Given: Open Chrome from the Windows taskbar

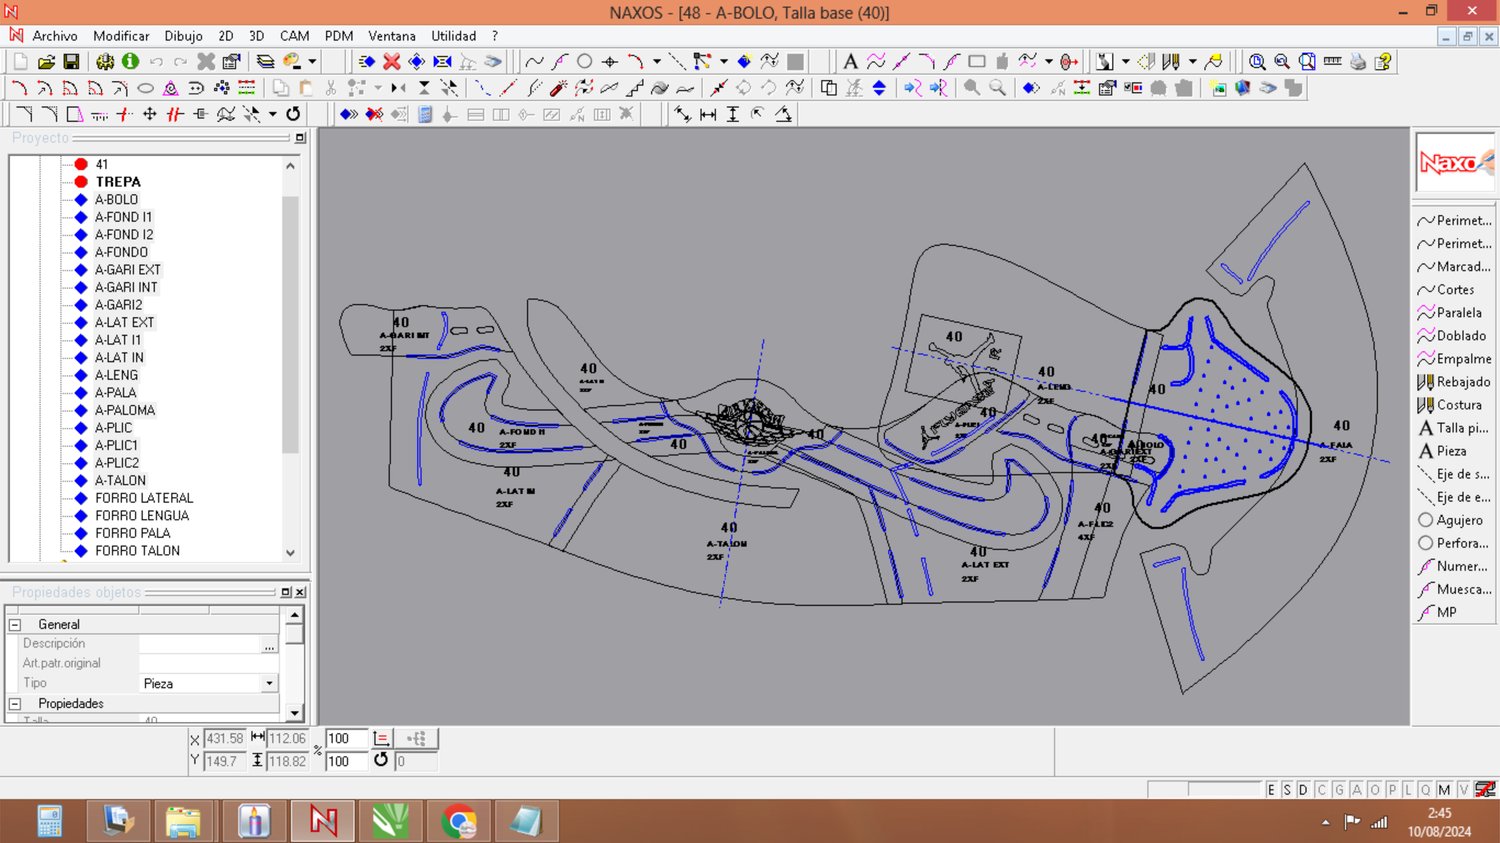Looking at the screenshot, I should tap(459, 822).
